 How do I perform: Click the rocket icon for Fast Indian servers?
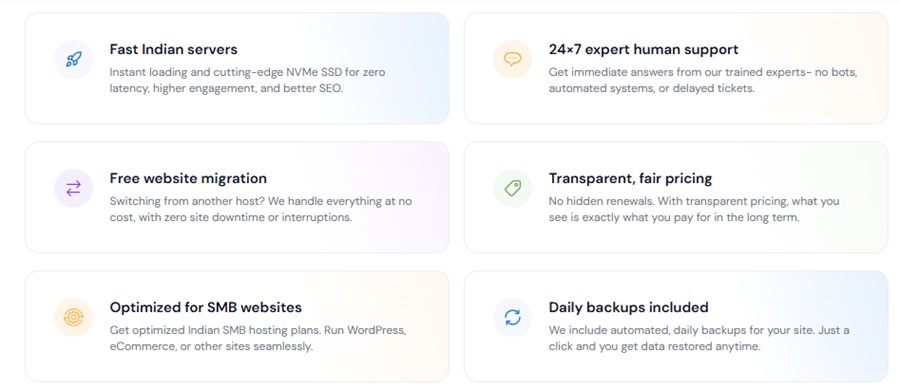(x=73, y=59)
